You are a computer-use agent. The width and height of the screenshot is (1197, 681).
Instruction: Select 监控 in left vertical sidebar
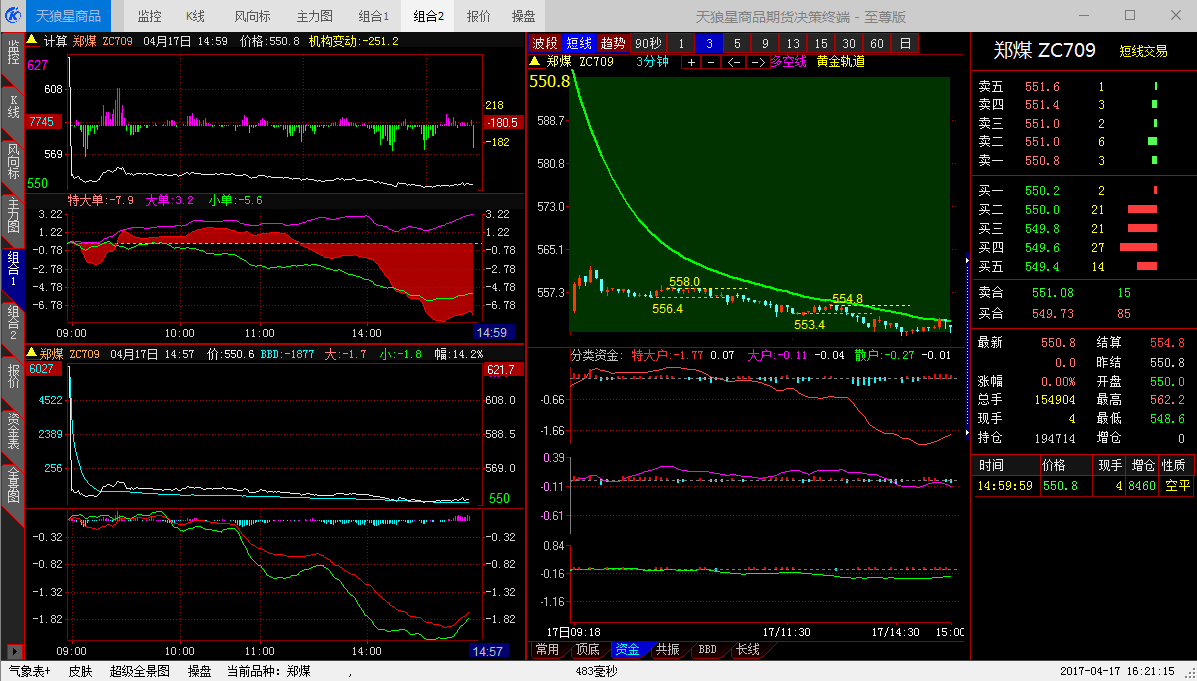click(13, 53)
